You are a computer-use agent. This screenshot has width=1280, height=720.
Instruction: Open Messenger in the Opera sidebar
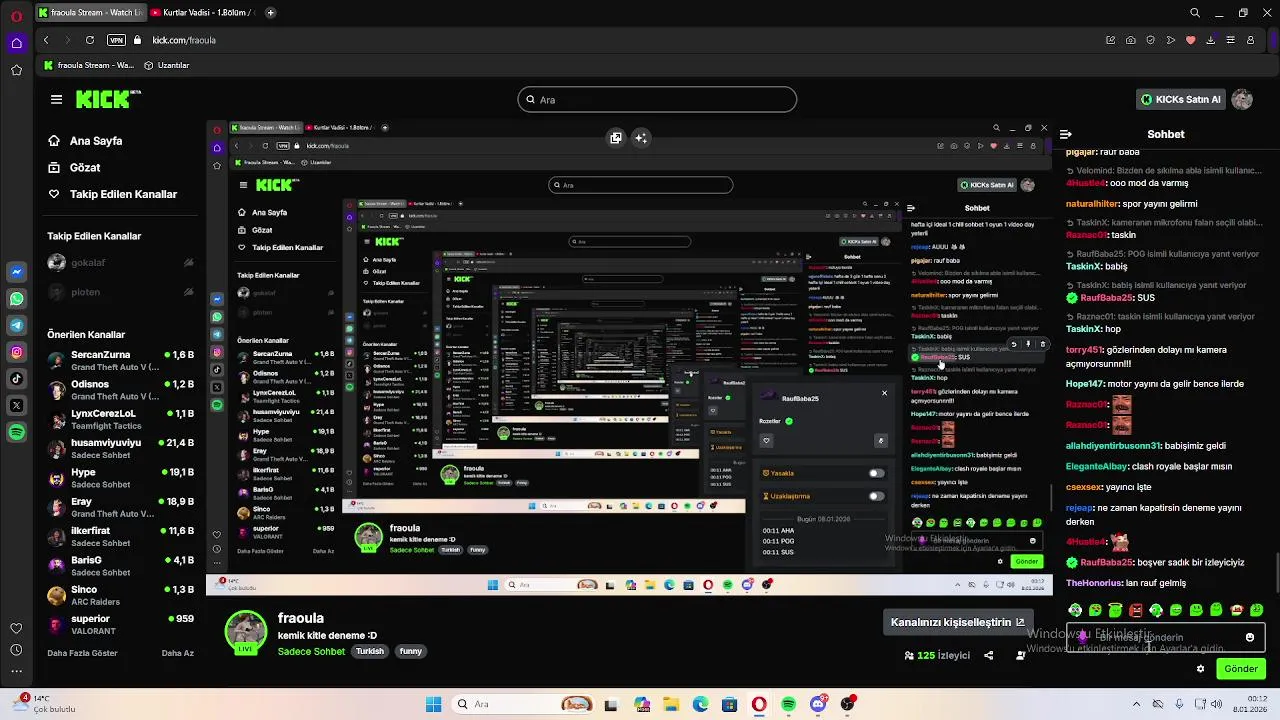click(17, 272)
